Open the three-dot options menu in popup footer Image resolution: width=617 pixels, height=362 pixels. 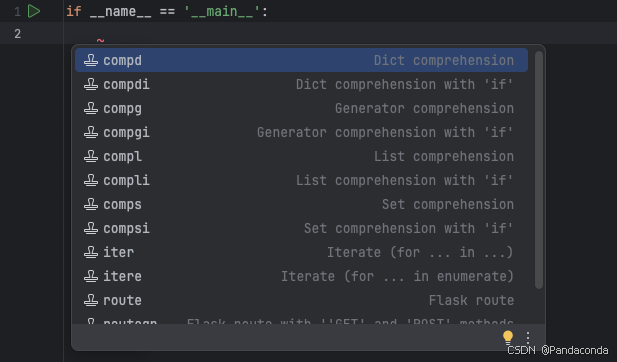click(x=528, y=337)
